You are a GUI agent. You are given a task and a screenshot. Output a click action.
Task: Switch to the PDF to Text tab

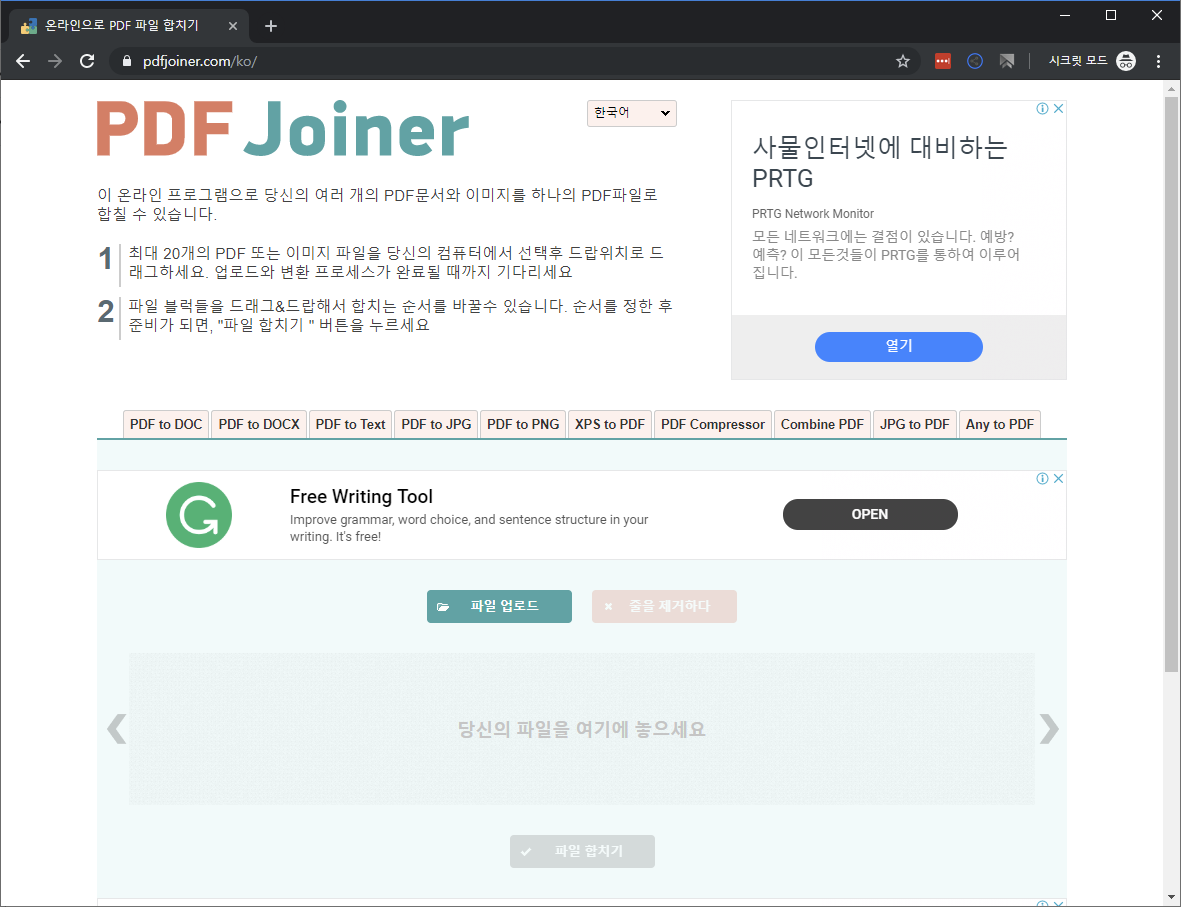[350, 424]
